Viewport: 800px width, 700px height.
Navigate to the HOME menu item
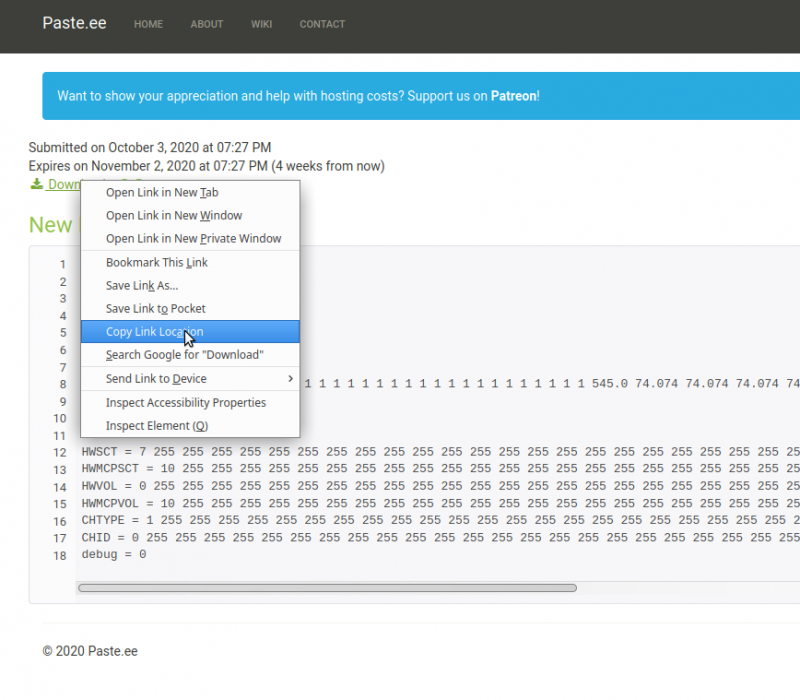pyautogui.click(x=148, y=24)
